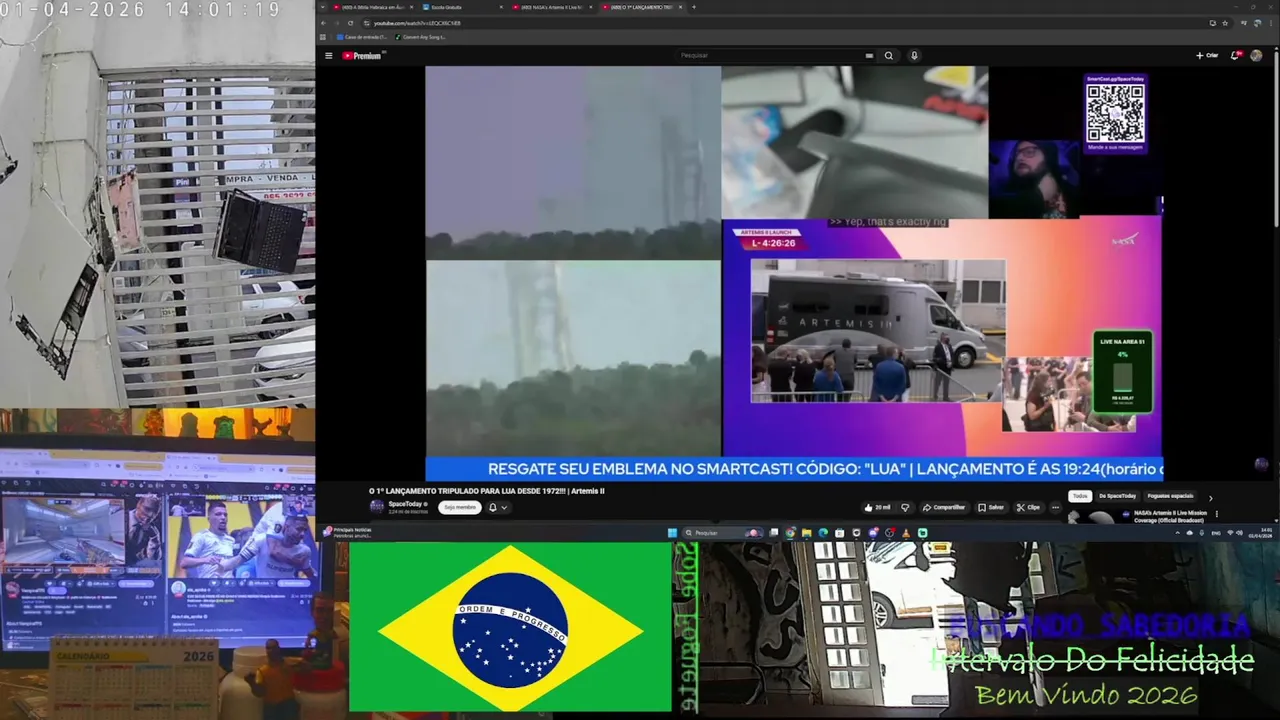Open File Explorer from the taskbar

pos(807,533)
